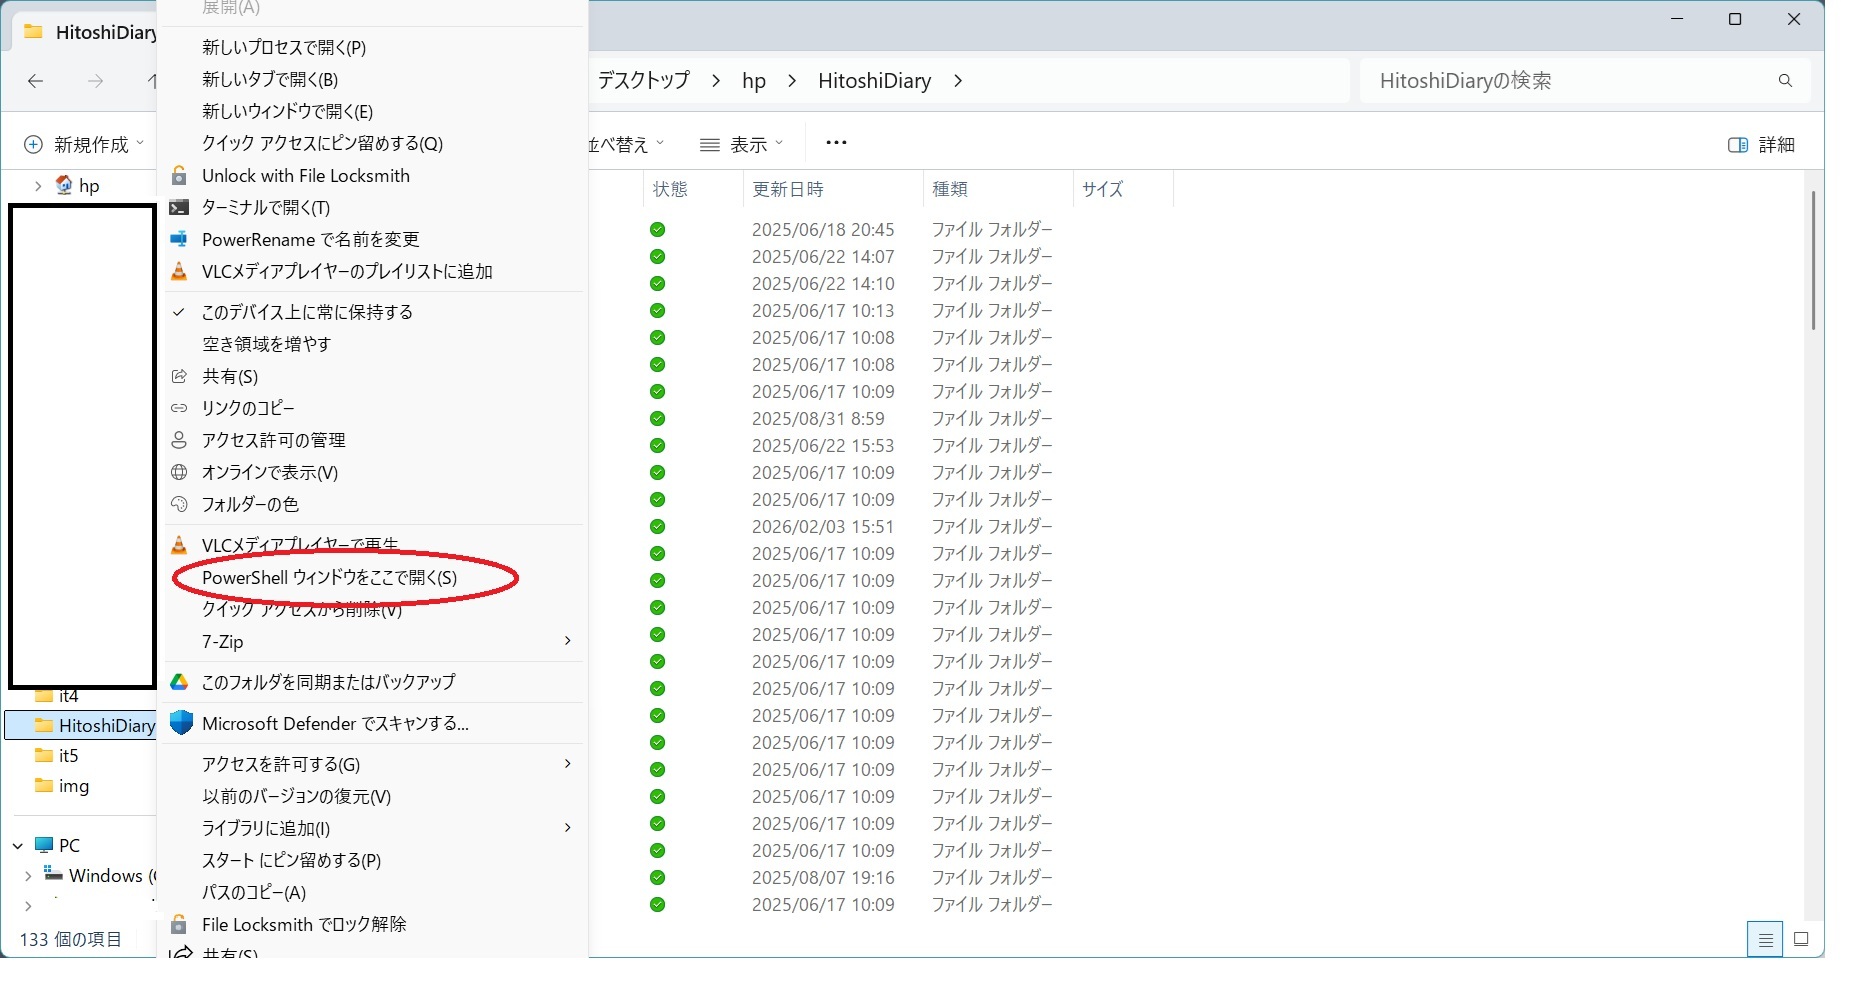This screenshot has height=991, width=1854.
Task: Toggle the 詳細 details pane
Action: (x=1761, y=145)
